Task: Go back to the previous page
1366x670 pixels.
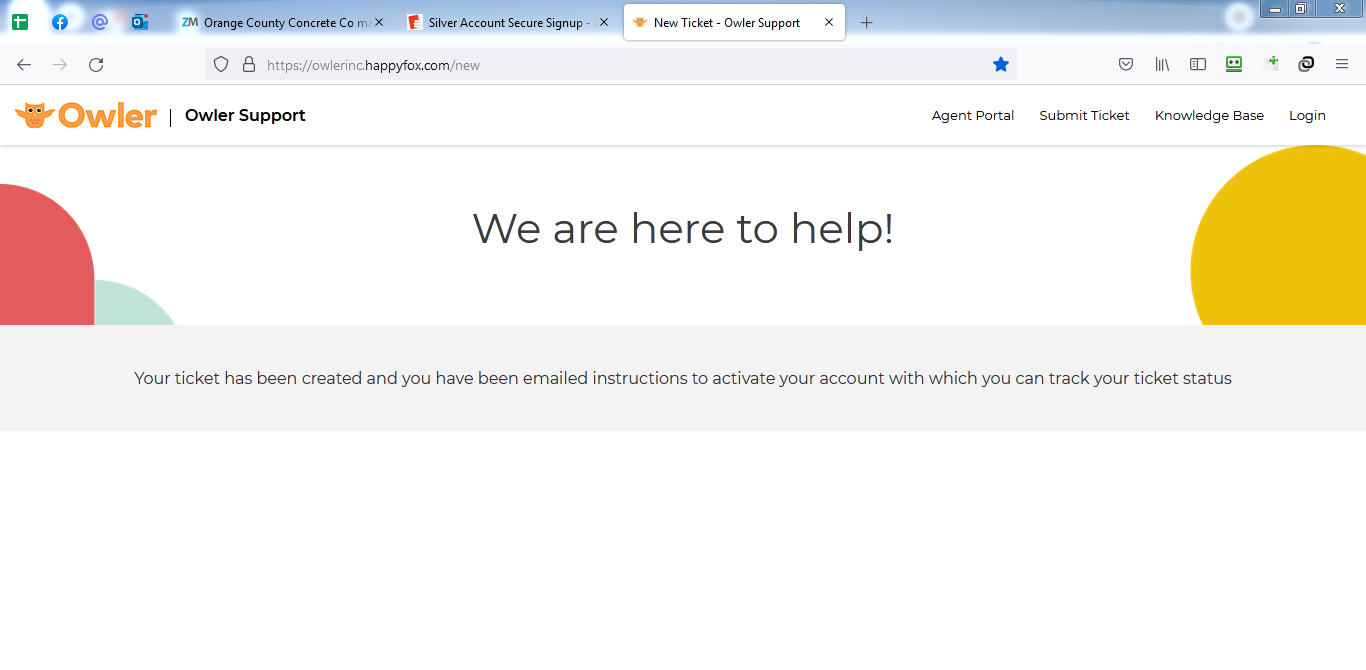Action: point(24,65)
